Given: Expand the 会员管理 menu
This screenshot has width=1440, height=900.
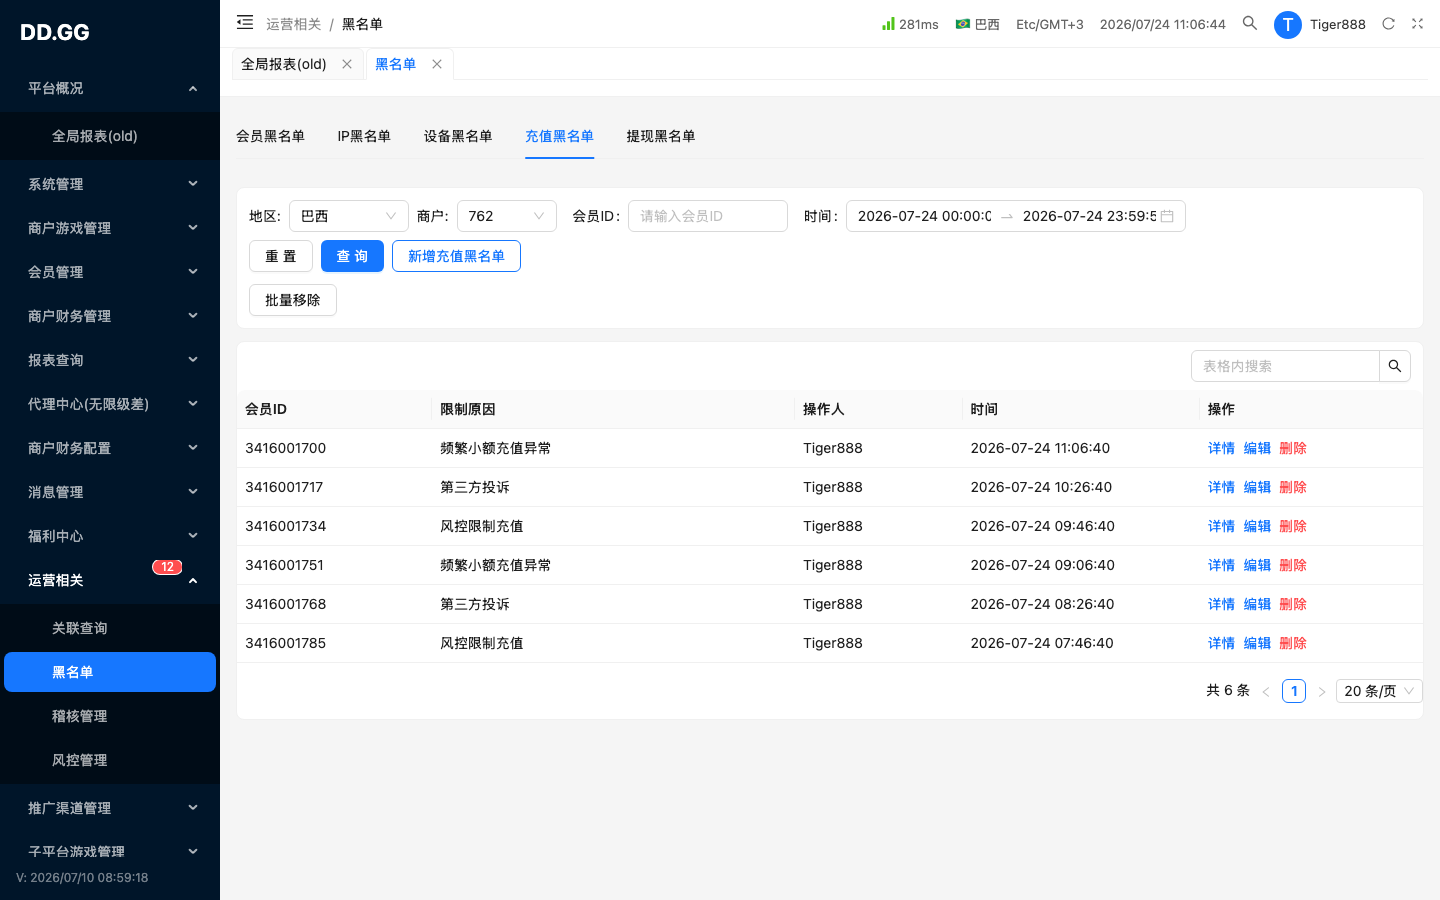Looking at the screenshot, I should click(x=110, y=272).
